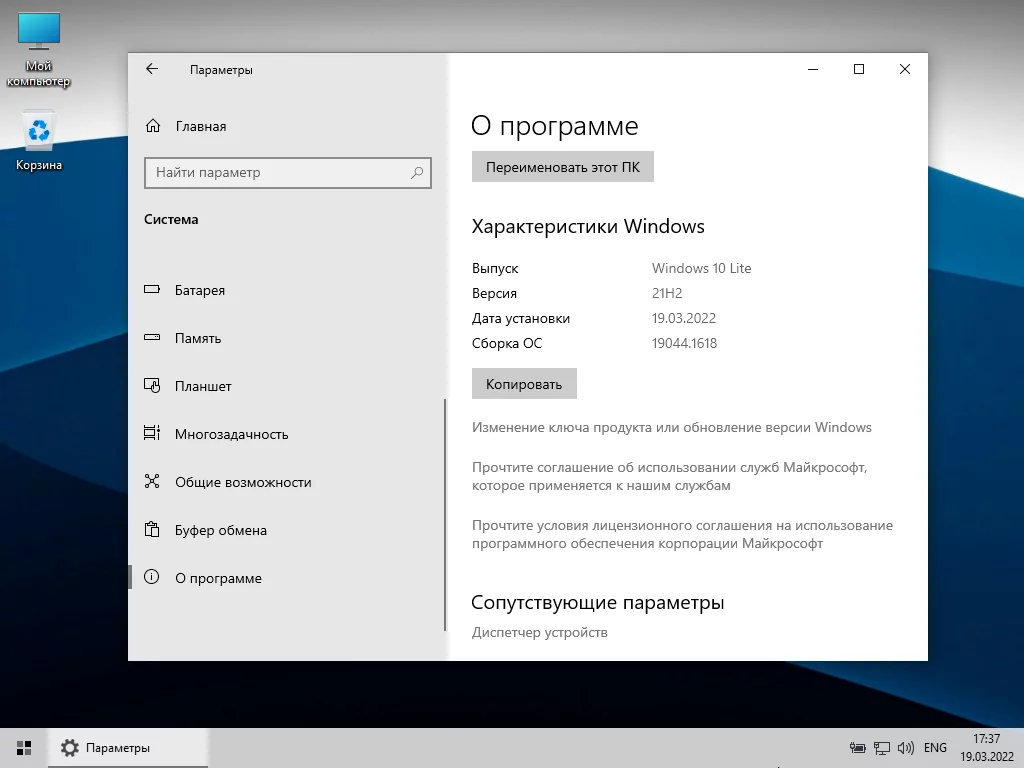Viewport: 1024px width, 768px height.
Task: Open Изменение ключа продукта link
Action: 671,427
